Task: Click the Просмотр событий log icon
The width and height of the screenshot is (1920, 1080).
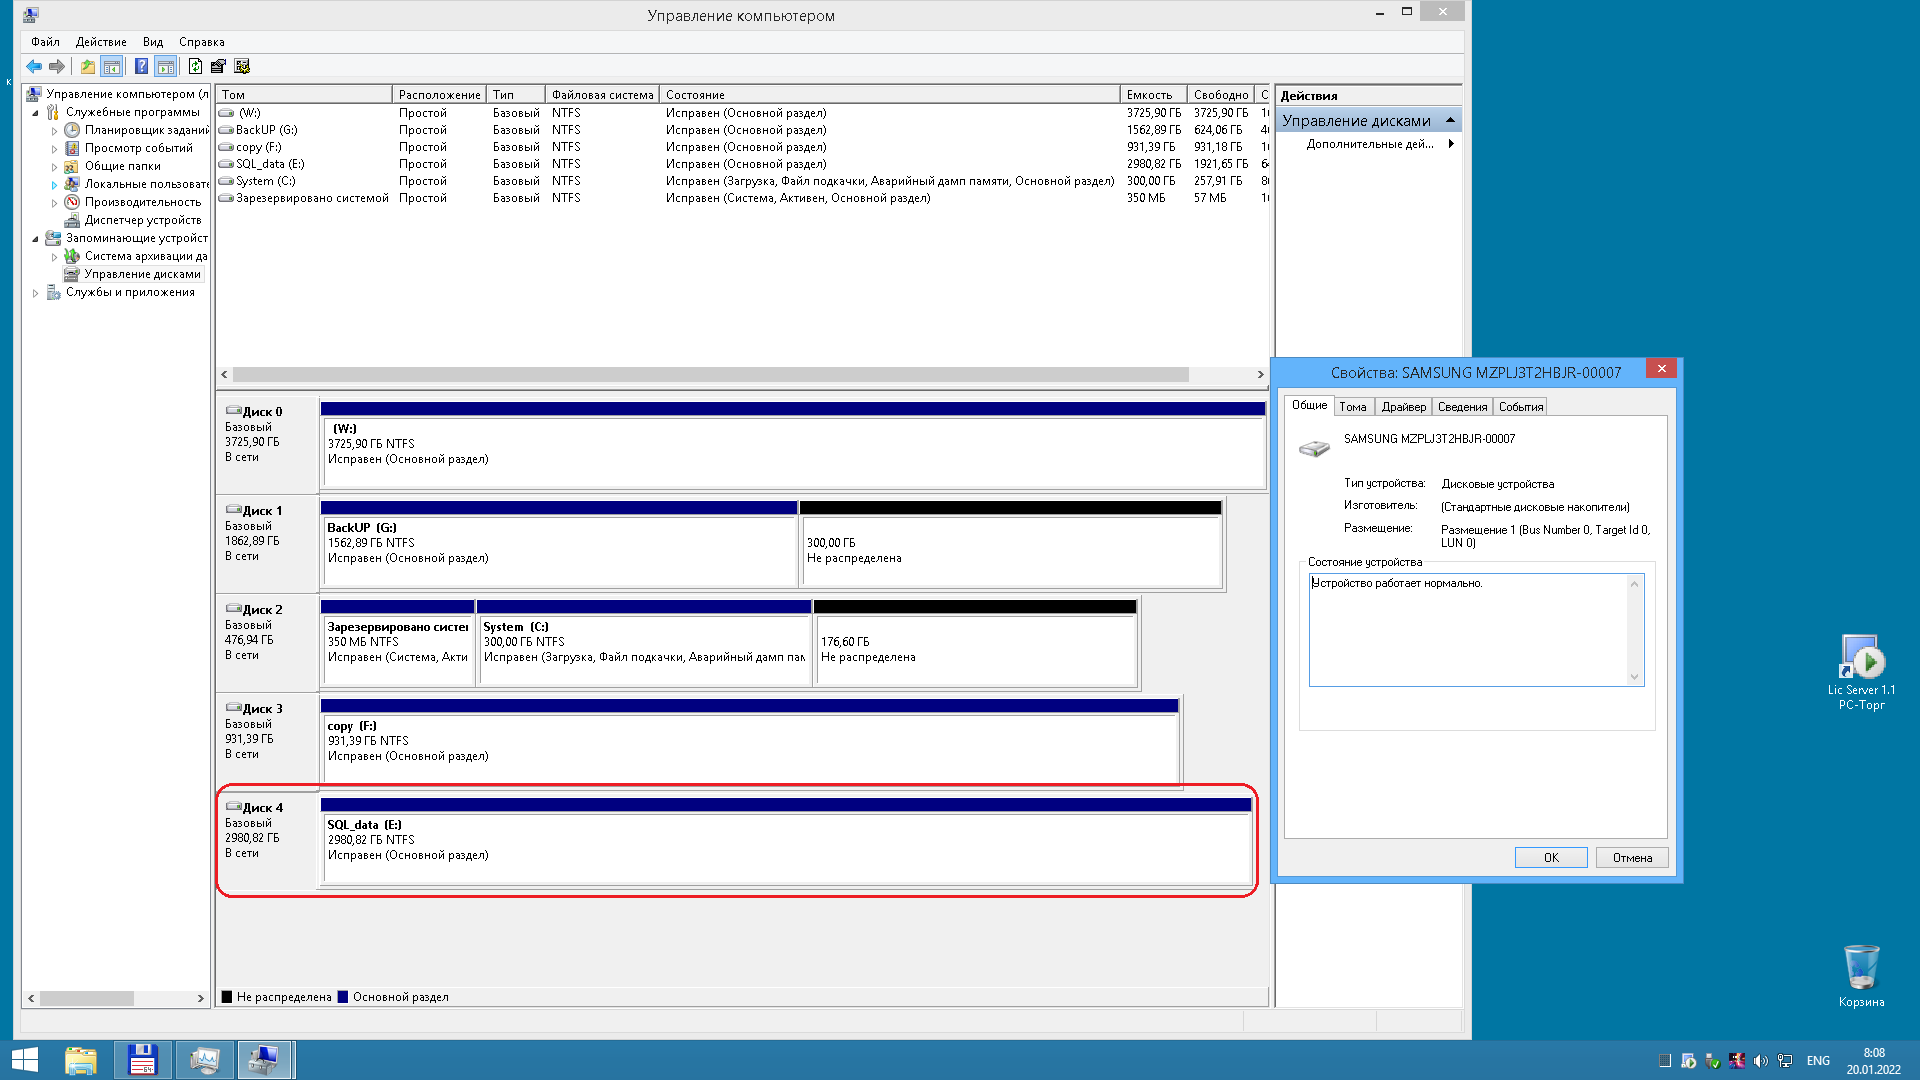Action: 72,148
